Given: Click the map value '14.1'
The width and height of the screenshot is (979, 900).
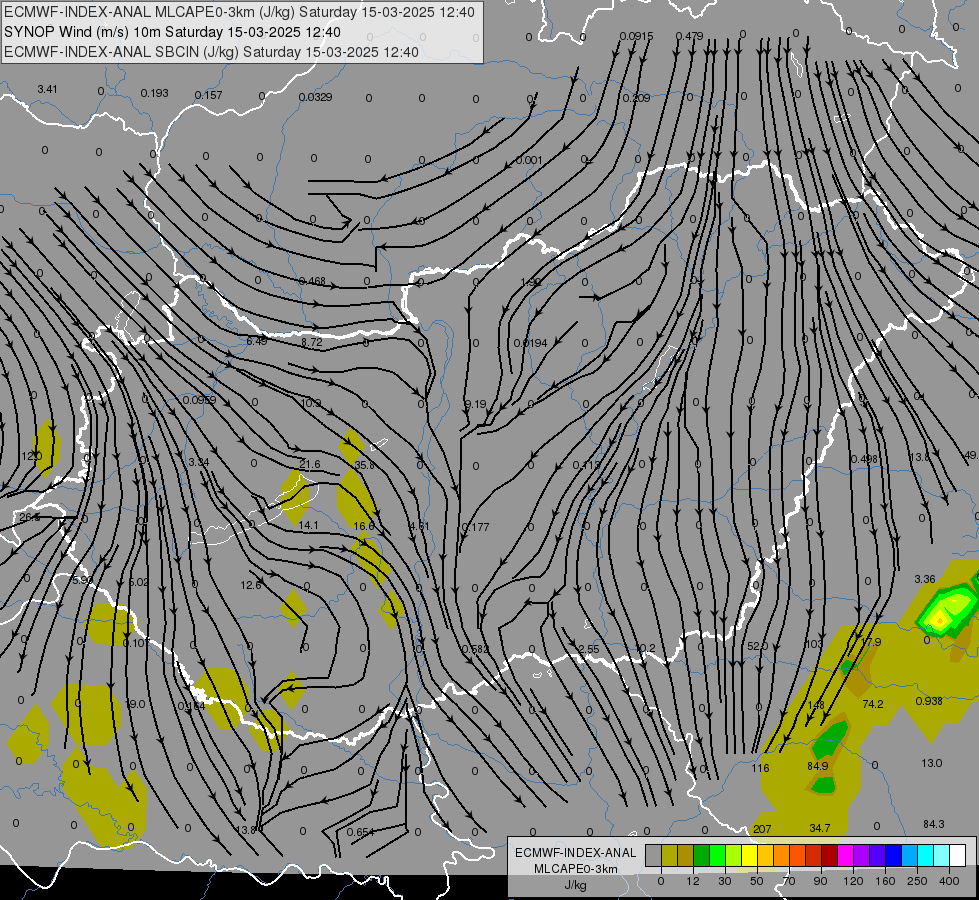Looking at the screenshot, I should (x=308, y=525).
